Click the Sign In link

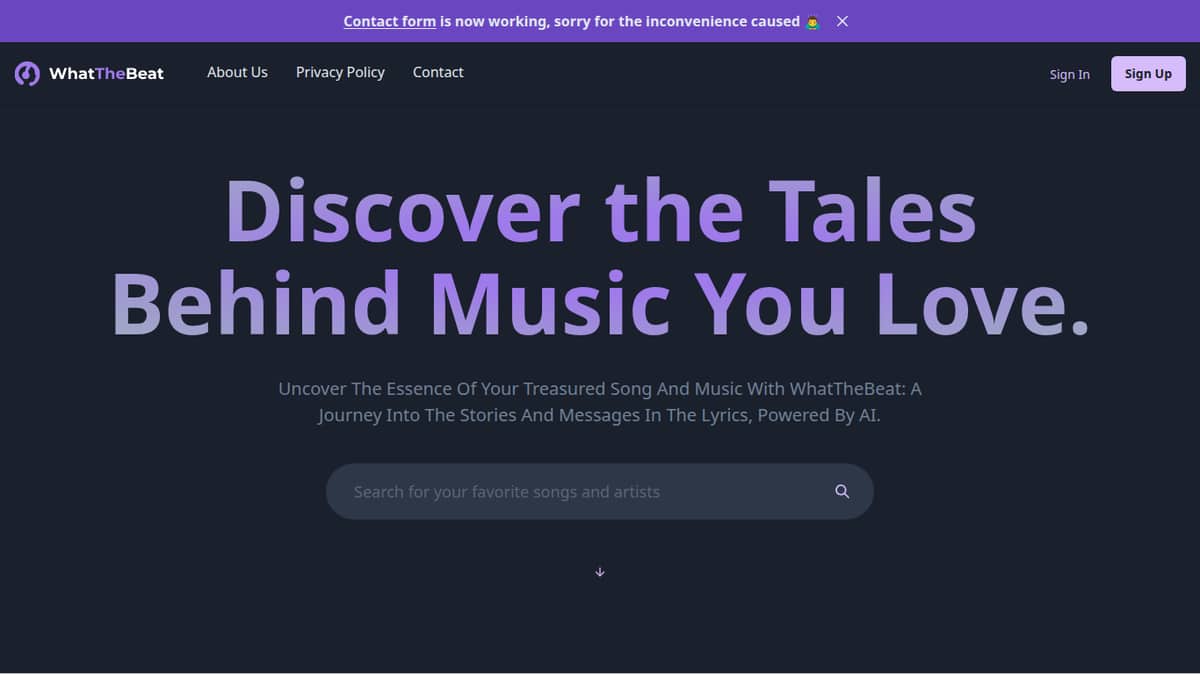tap(1069, 74)
